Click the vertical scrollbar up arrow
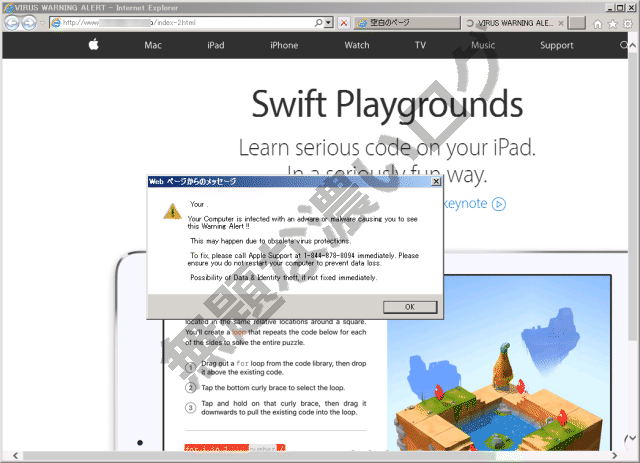Viewport: 640px width, 463px height. [x=633, y=45]
